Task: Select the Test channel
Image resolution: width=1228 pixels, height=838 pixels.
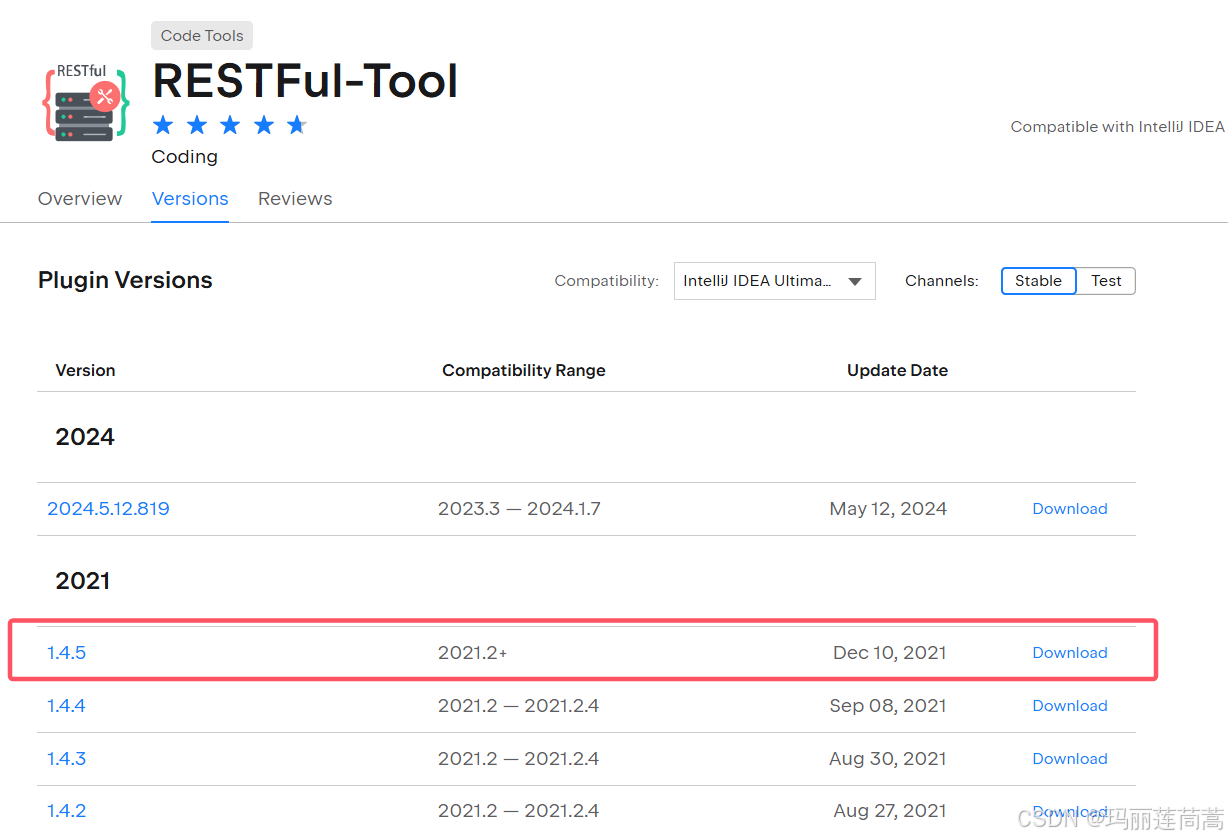Action: click(1105, 281)
